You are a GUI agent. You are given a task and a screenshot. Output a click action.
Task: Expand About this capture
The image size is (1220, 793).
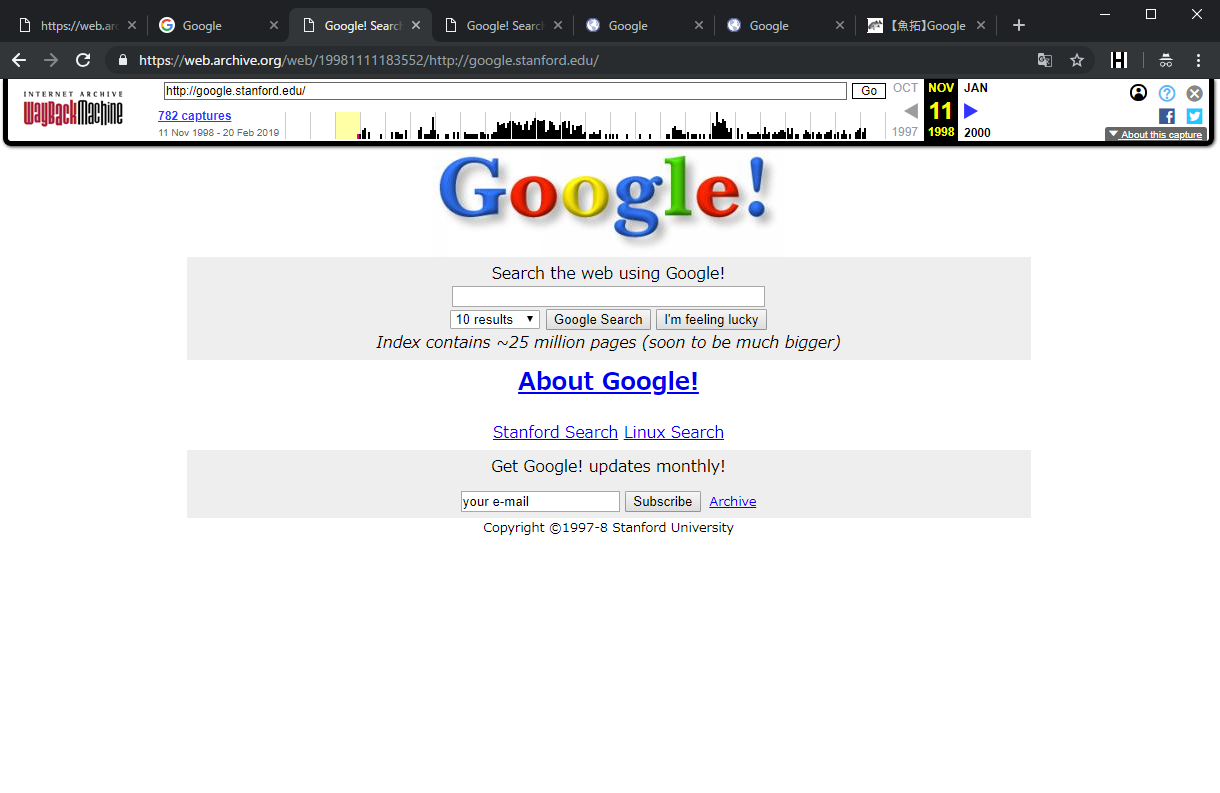click(1156, 134)
